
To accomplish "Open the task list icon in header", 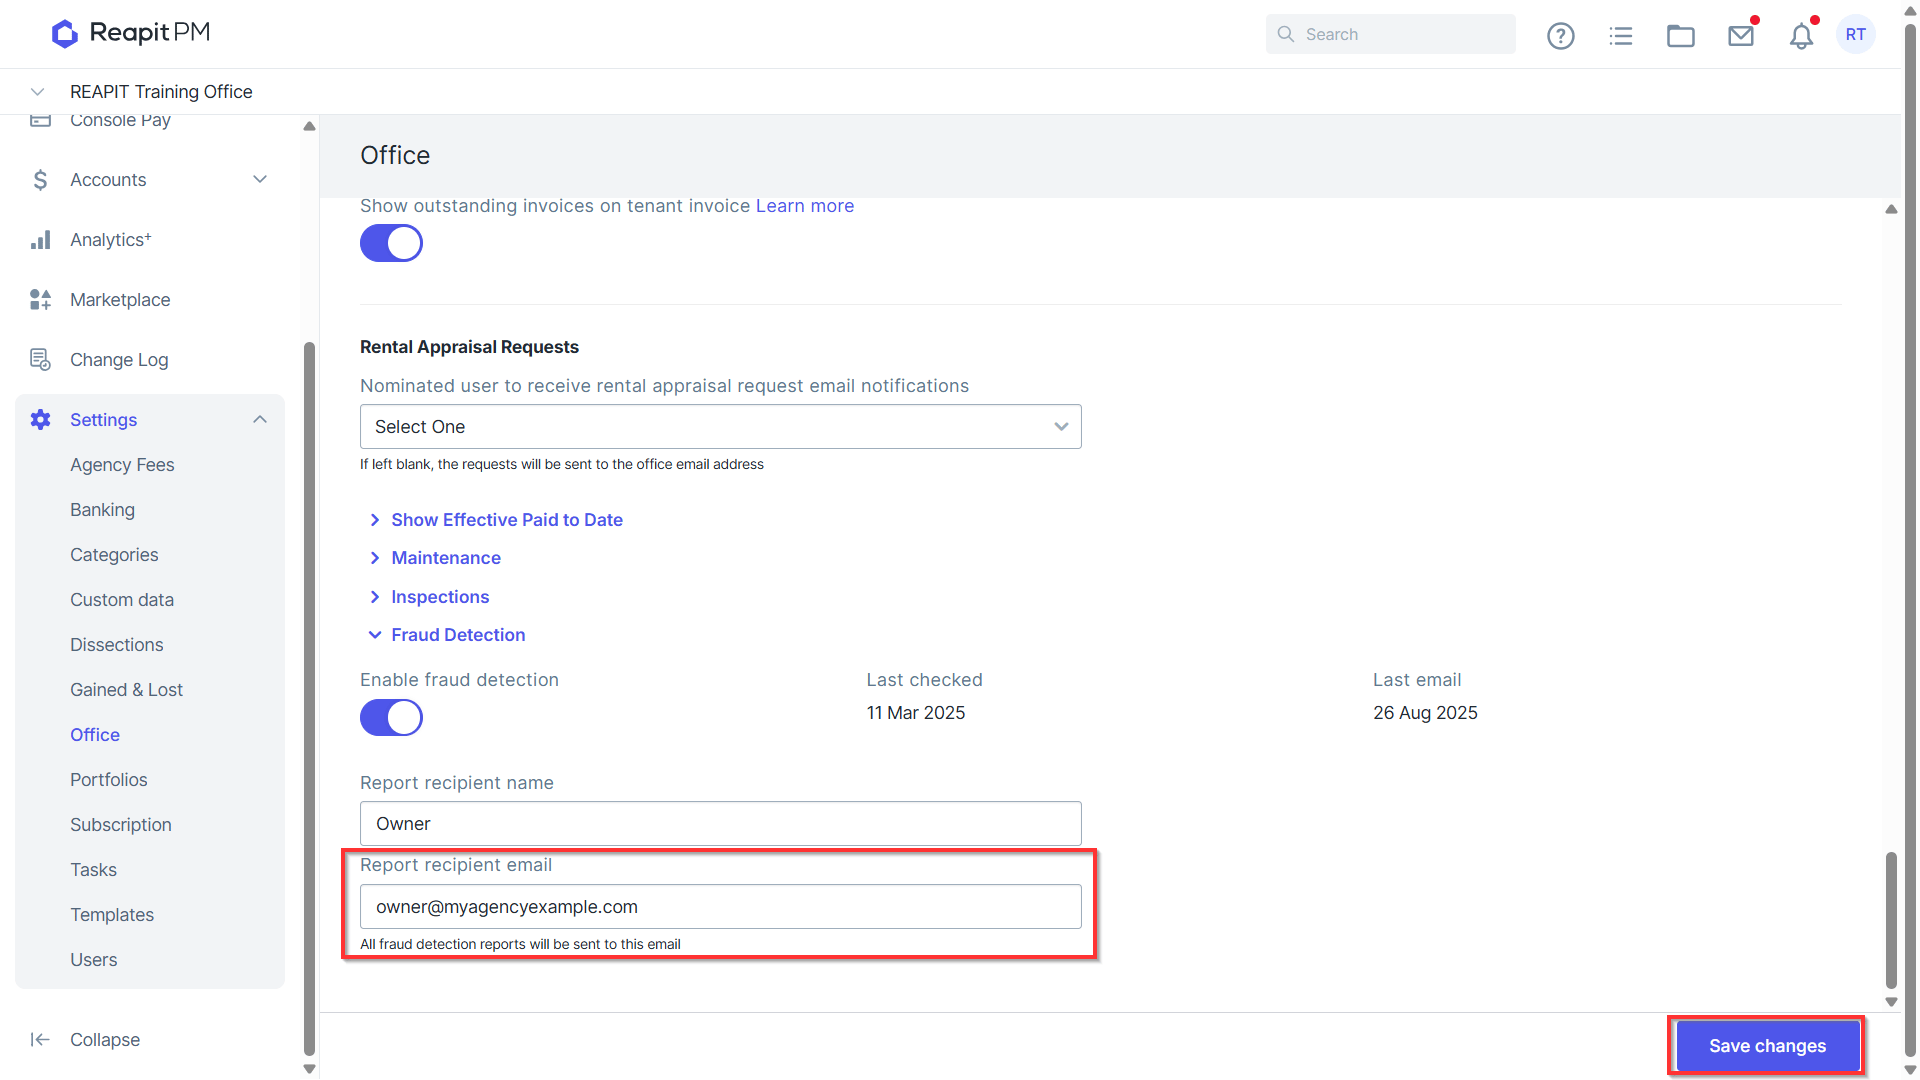I will (x=1621, y=35).
